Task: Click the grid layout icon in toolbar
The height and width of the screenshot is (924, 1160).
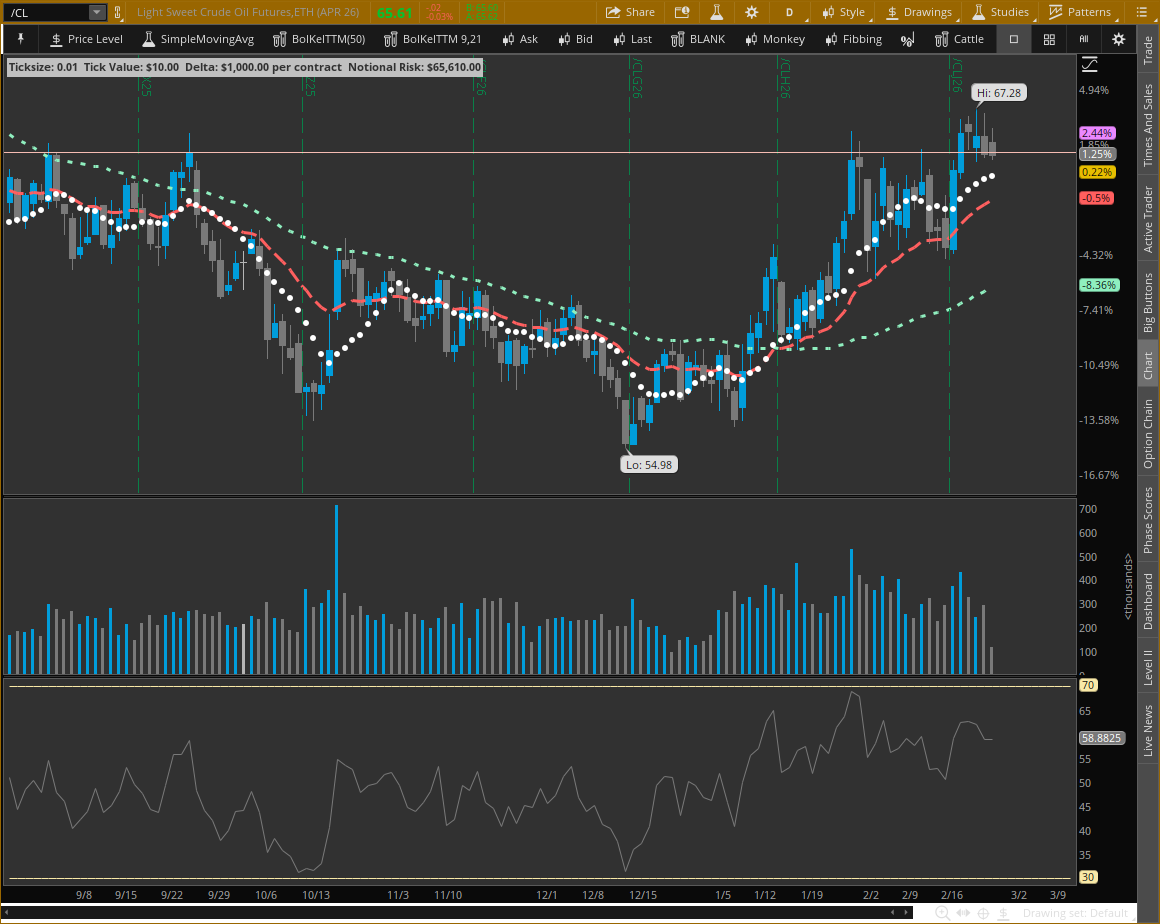Action: pos(1048,39)
